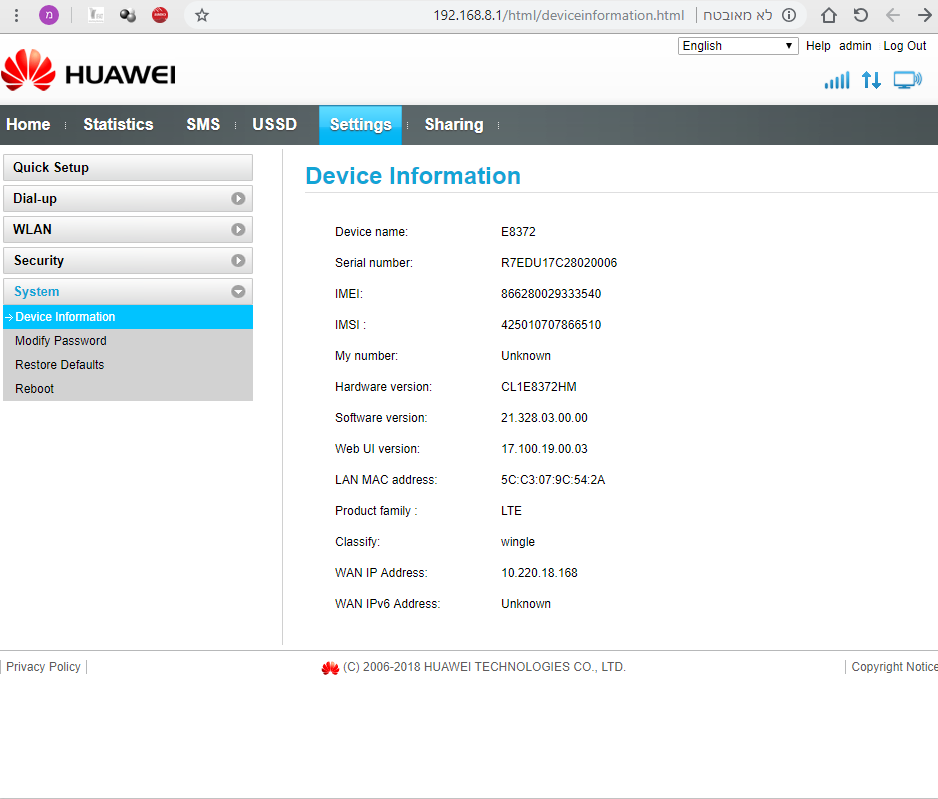Open Modify Password page
938x799 pixels.
pyautogui.click(x=60, y=341)
